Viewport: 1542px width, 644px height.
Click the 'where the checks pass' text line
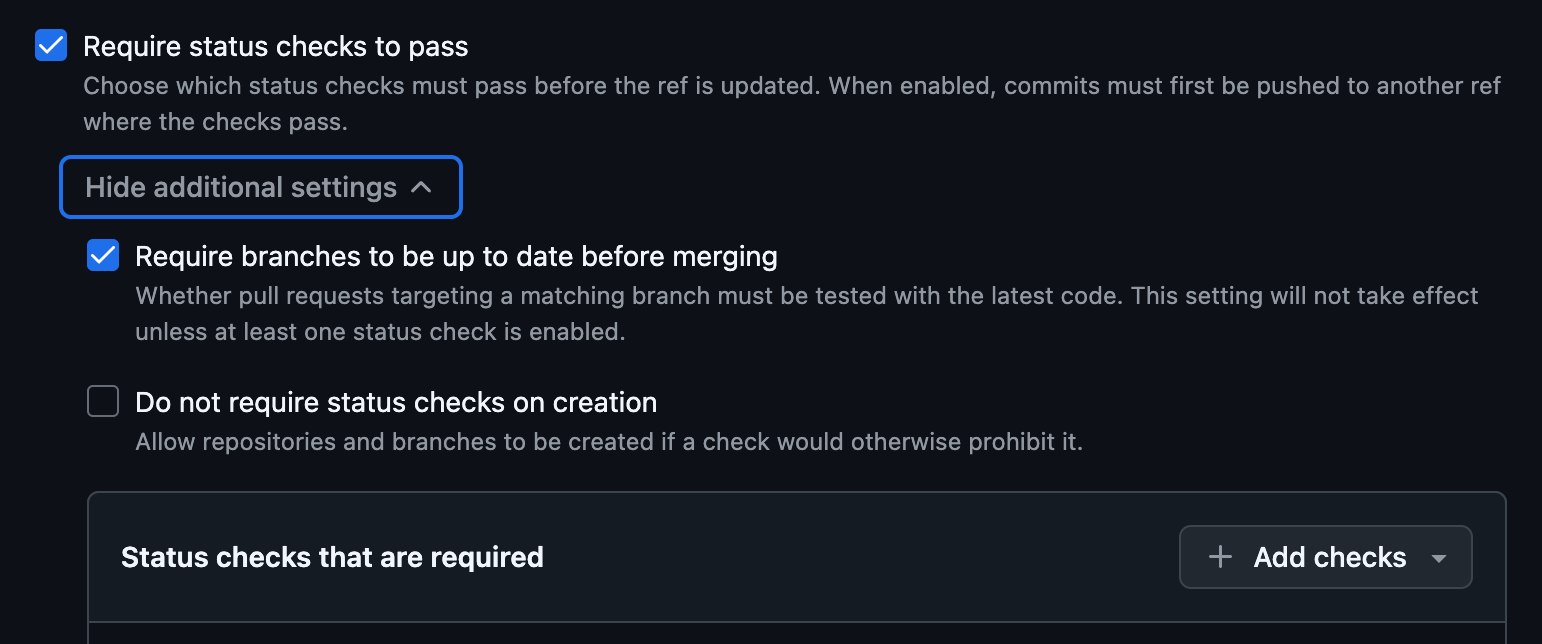[x=215, y=122]
